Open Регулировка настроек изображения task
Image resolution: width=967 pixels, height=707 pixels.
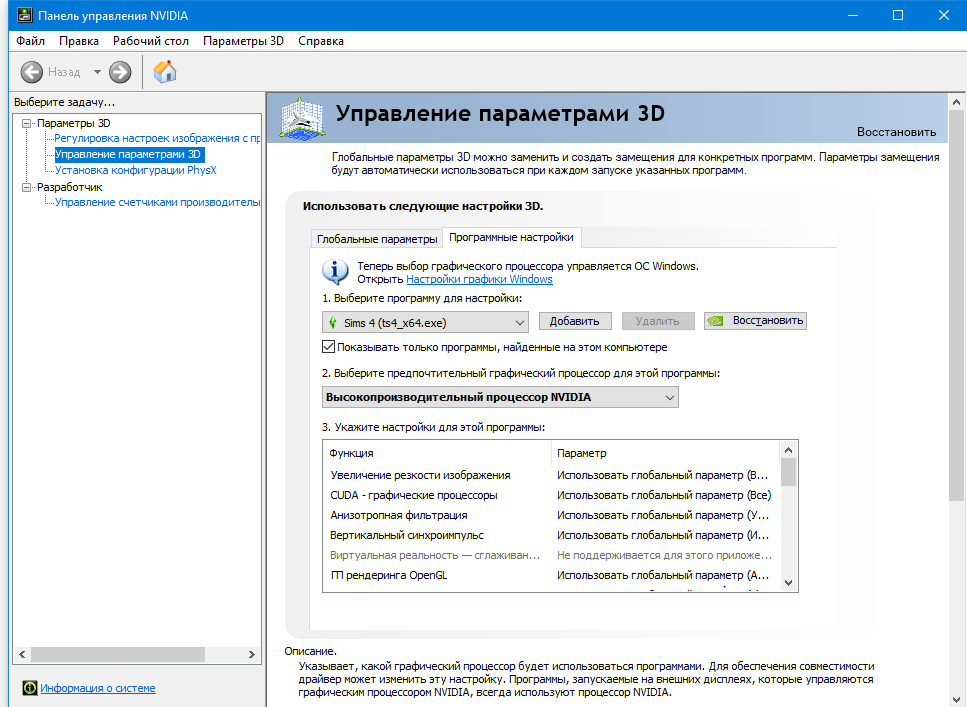click(157, 138)
